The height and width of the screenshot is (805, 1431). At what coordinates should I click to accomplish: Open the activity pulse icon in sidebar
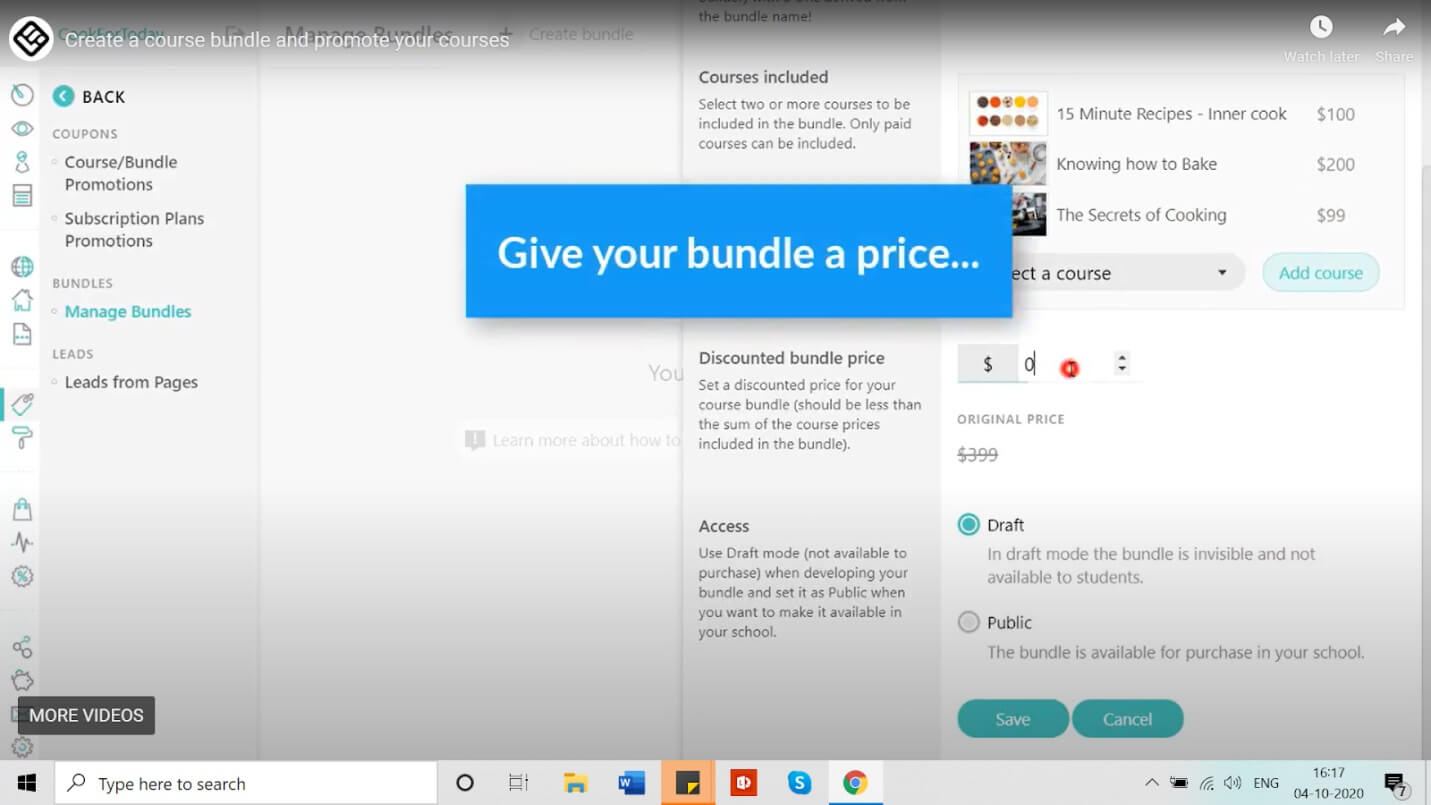coord(22,542)
